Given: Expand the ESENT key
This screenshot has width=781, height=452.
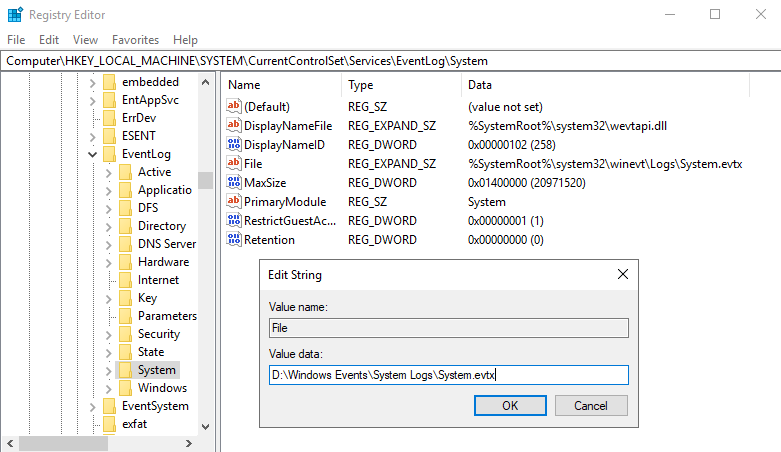Looking at the screenshot, I should pos(93,136).
